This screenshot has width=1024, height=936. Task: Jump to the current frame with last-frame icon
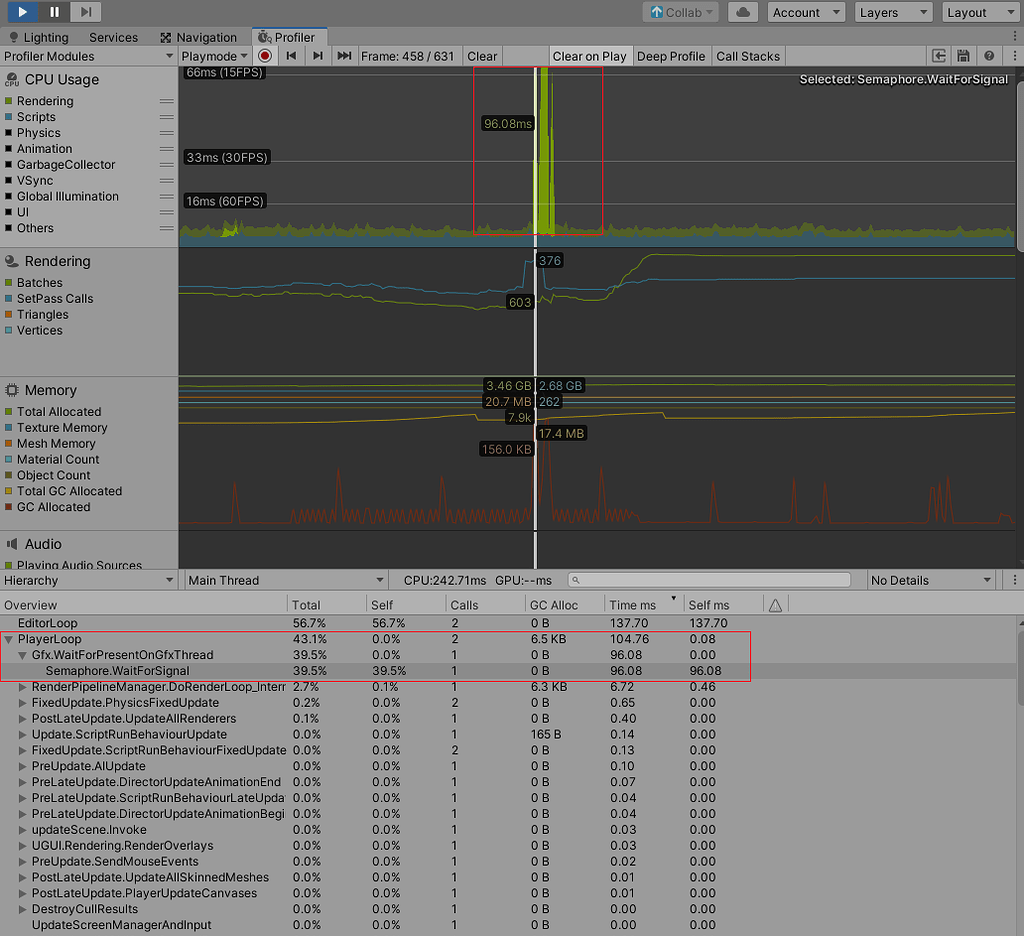(x=343, y=56)
